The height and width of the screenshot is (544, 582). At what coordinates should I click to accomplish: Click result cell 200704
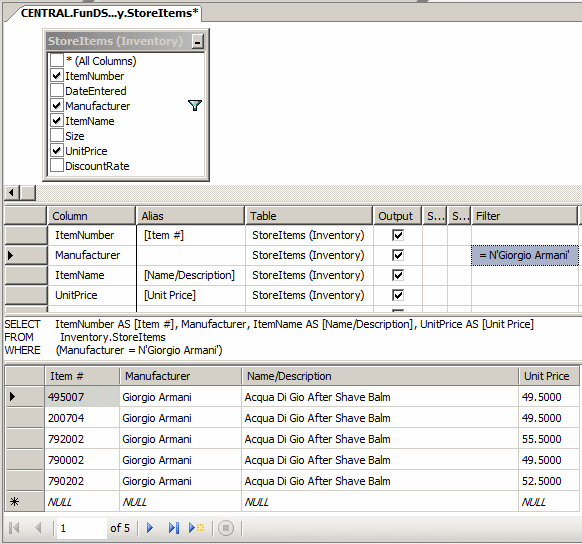82,418
